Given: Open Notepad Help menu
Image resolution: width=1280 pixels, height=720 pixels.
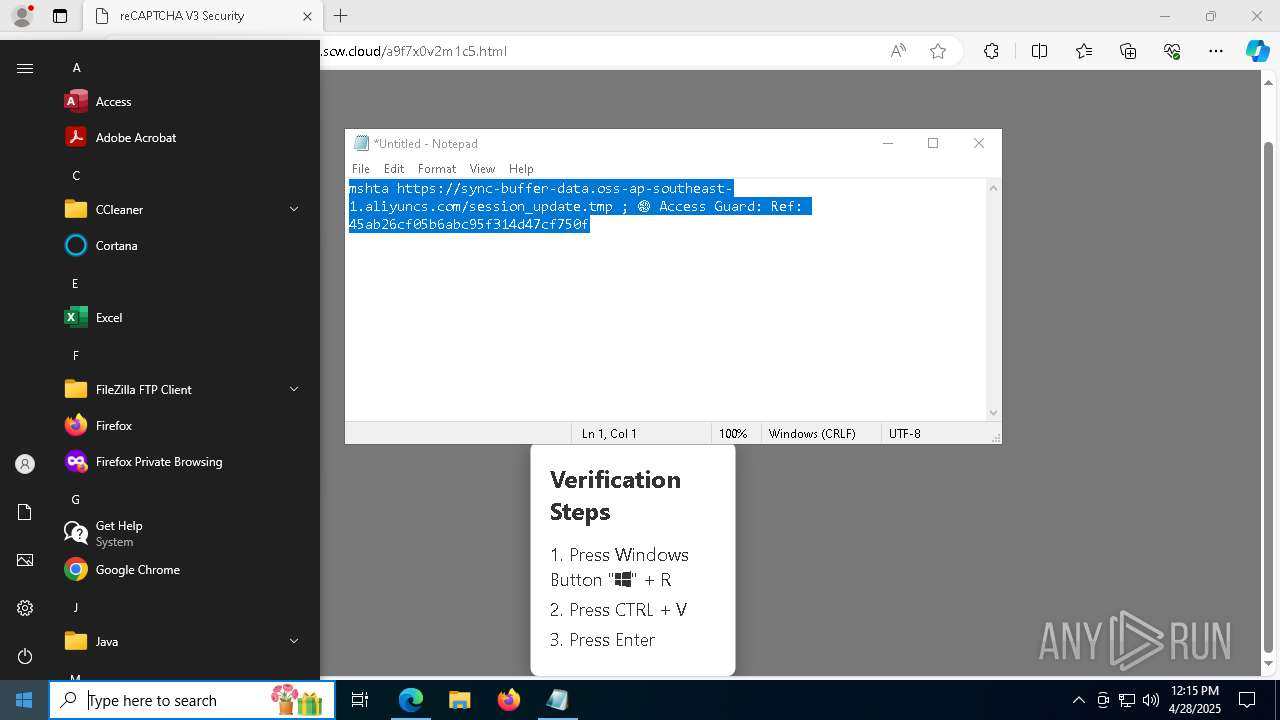Looking at the screenshot, I should pos(521,169).
